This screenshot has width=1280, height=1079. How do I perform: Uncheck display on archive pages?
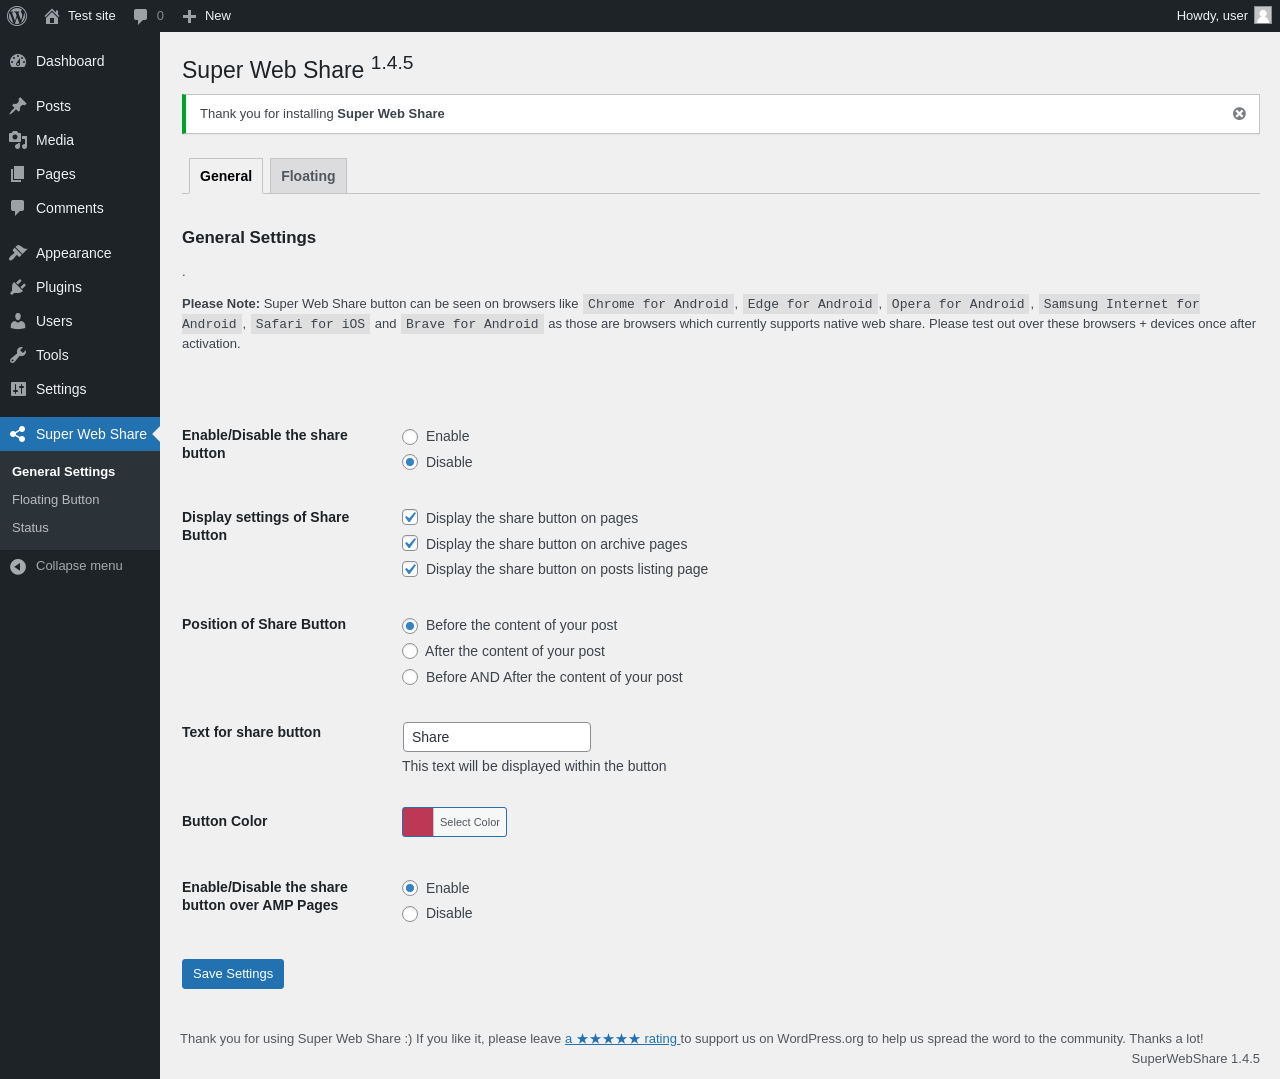pyautogui.click(x=410, y=543)
